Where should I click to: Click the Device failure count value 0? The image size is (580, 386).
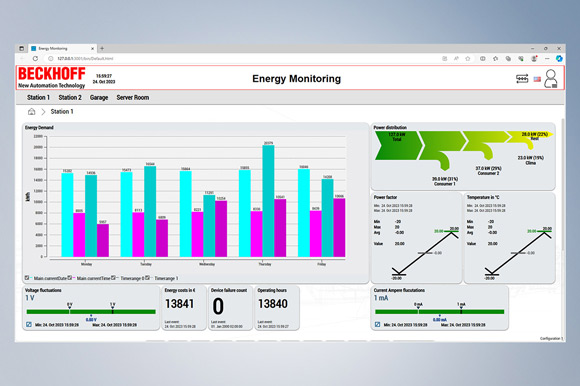(218, 306)
